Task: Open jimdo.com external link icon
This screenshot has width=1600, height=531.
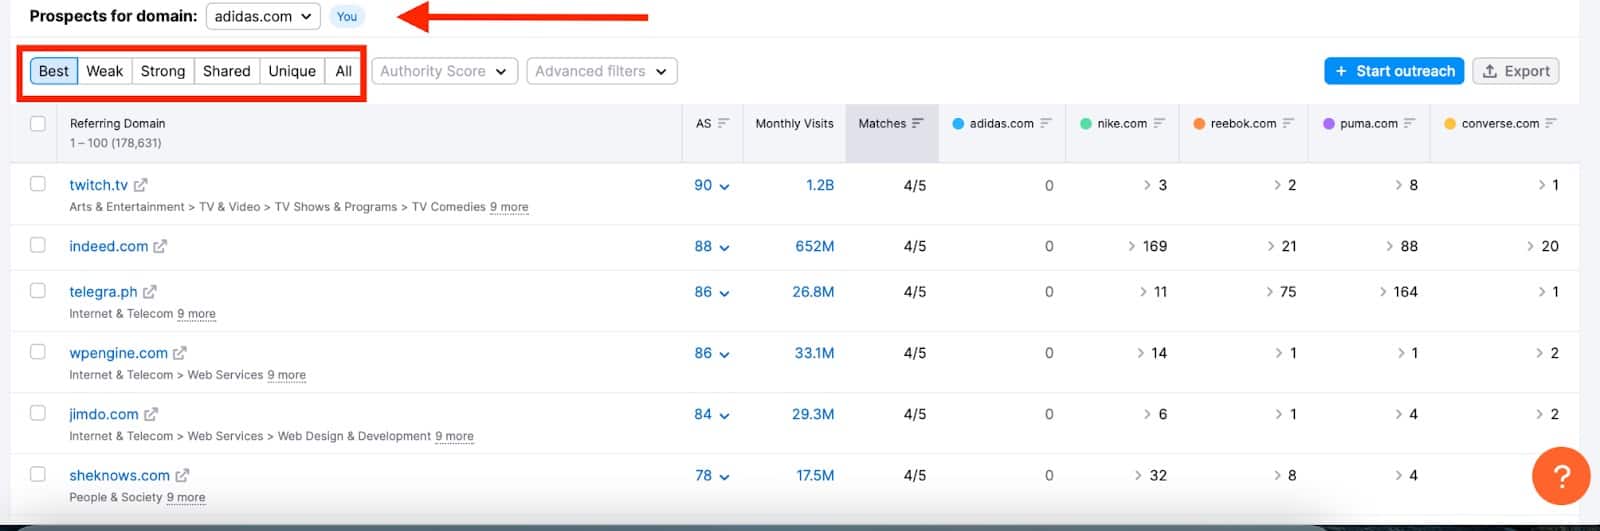Action: point(151,414)
